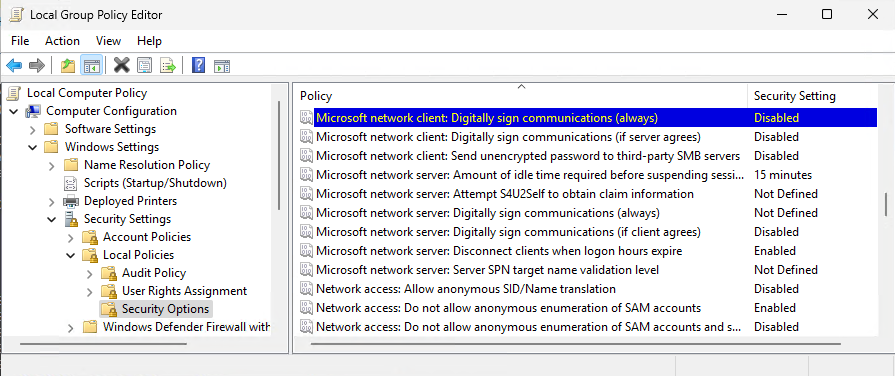Click the Security Settings shield icon
The width and height of the screenshot is (895, 376).
[x=71, y=219]
